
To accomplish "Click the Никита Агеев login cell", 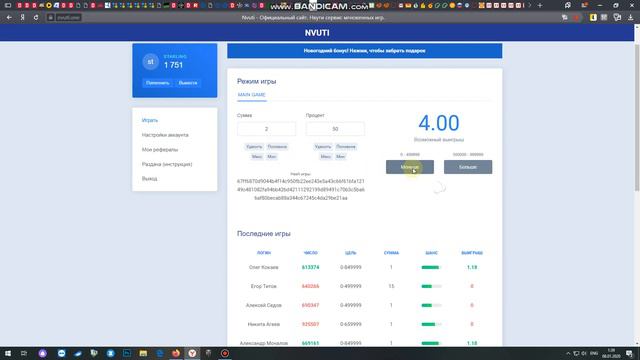I will [x=264, y=324].
